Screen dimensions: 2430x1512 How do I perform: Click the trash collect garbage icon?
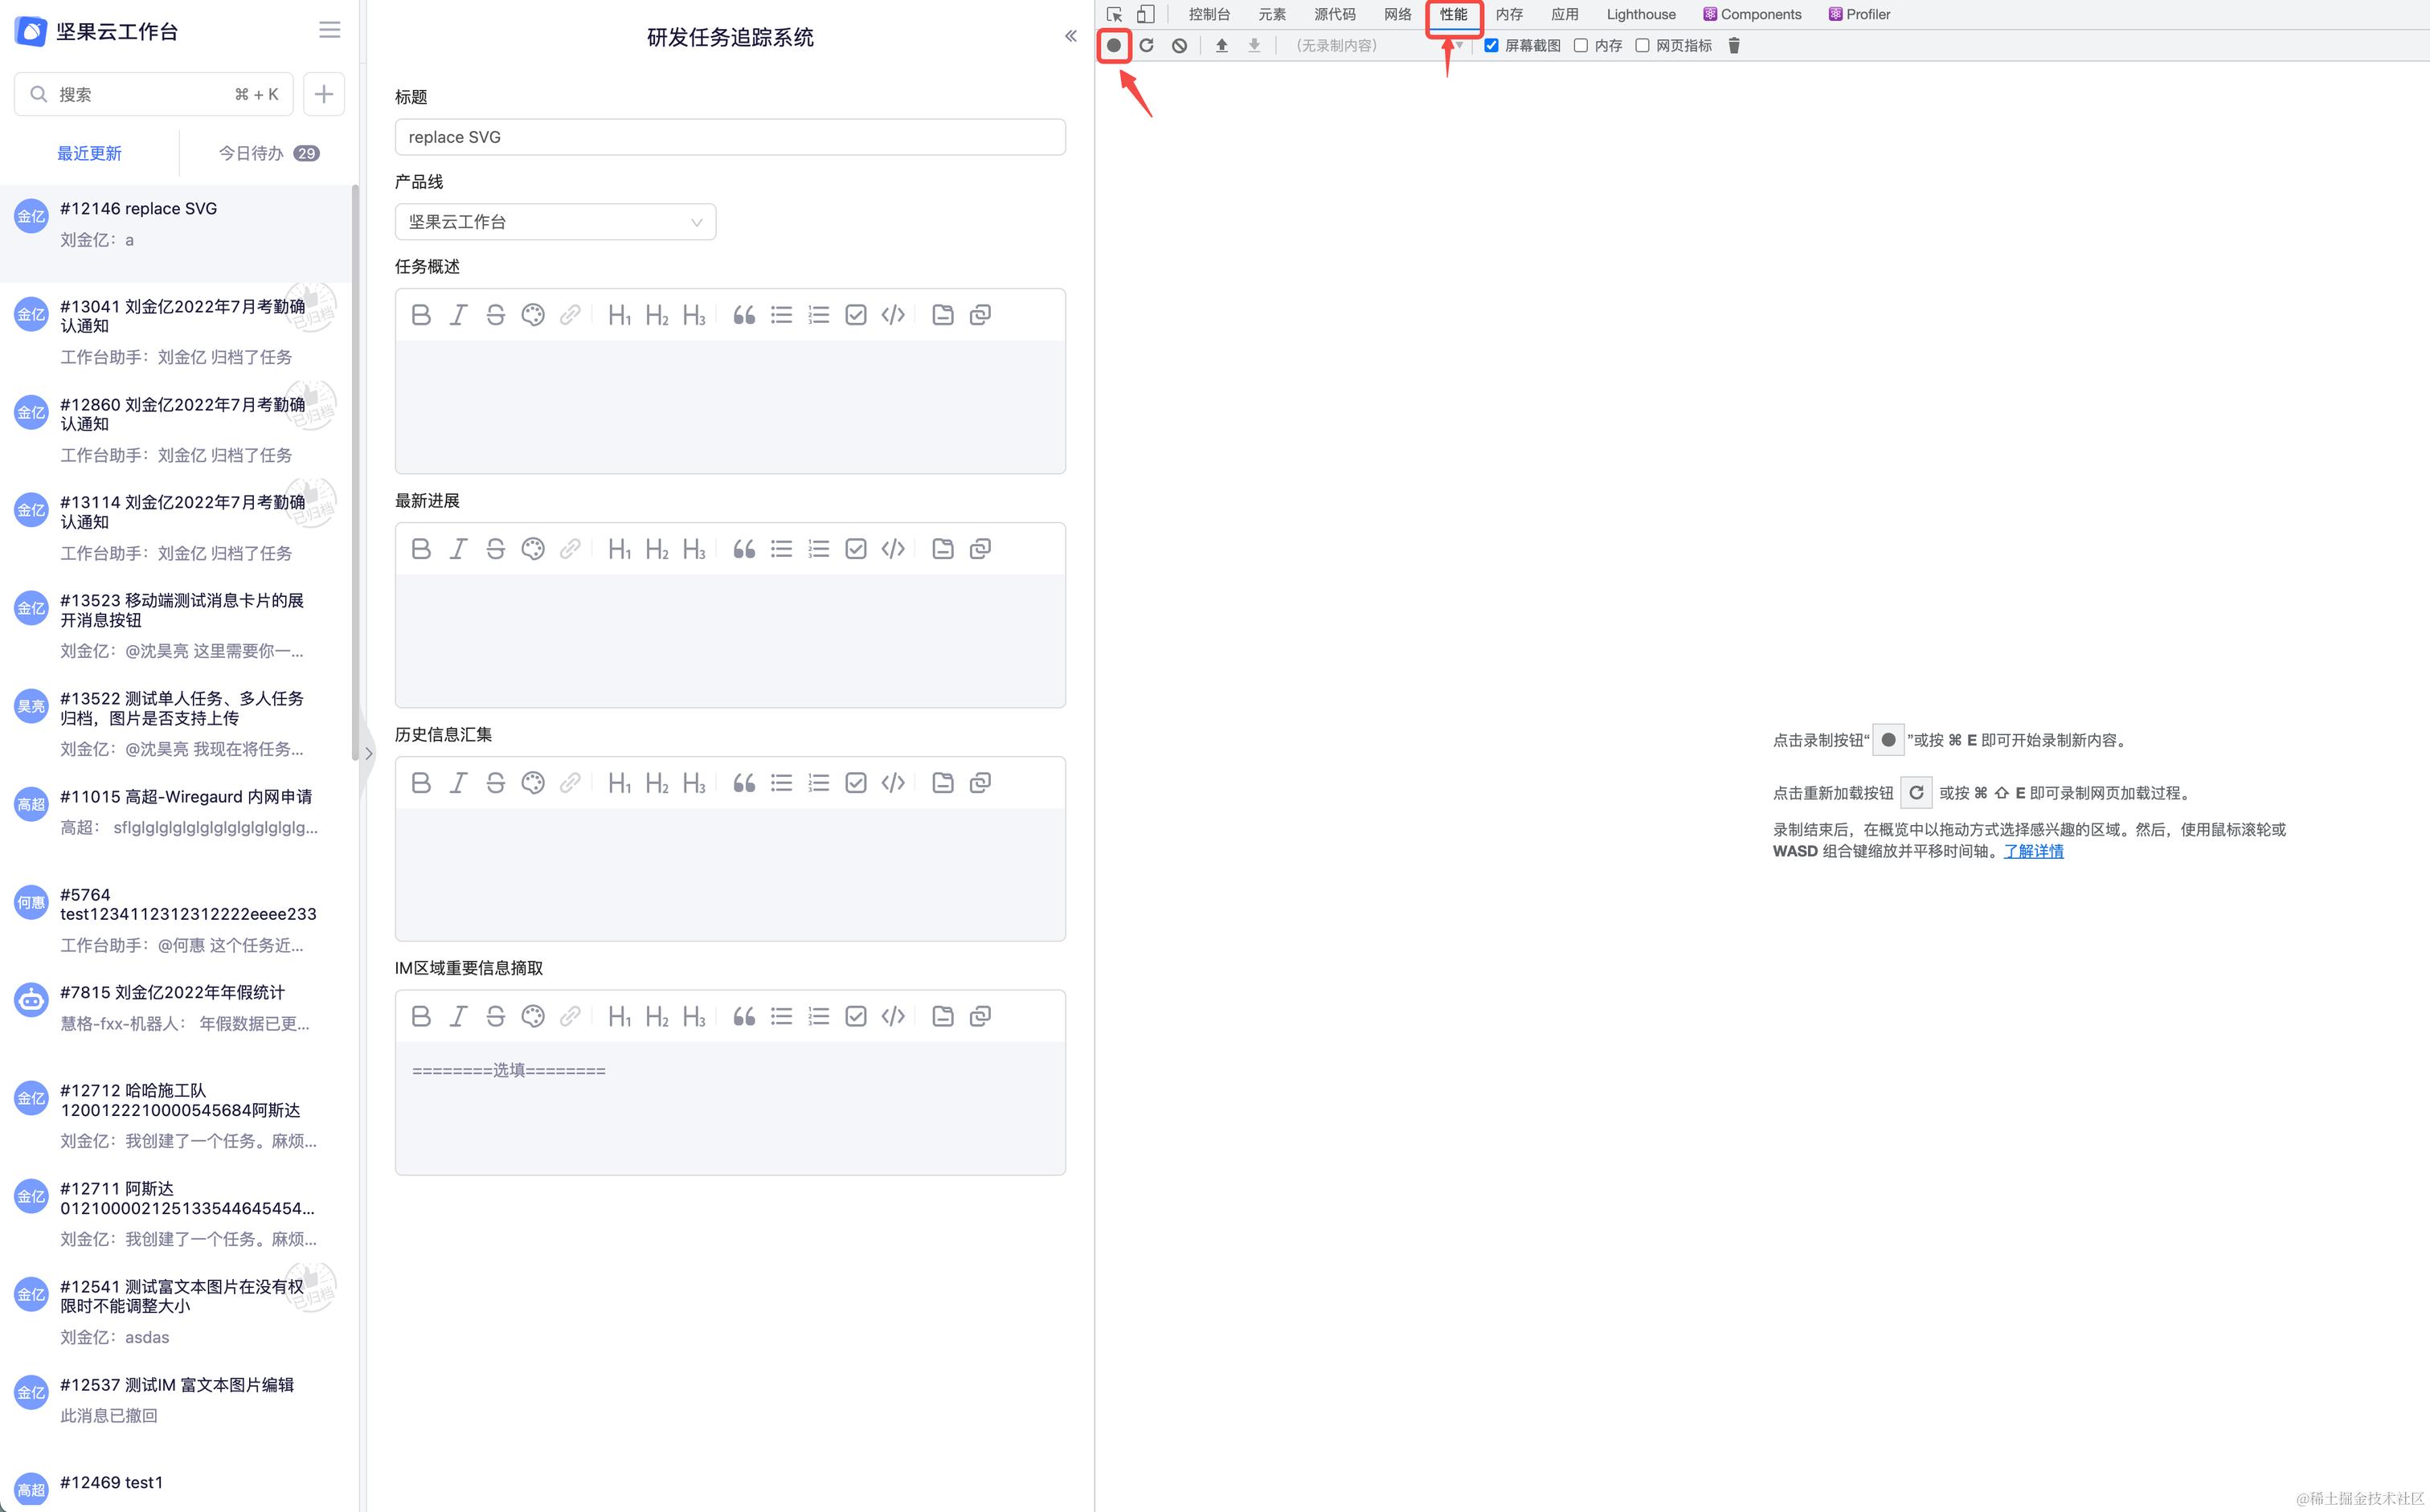click(1734, 45)
